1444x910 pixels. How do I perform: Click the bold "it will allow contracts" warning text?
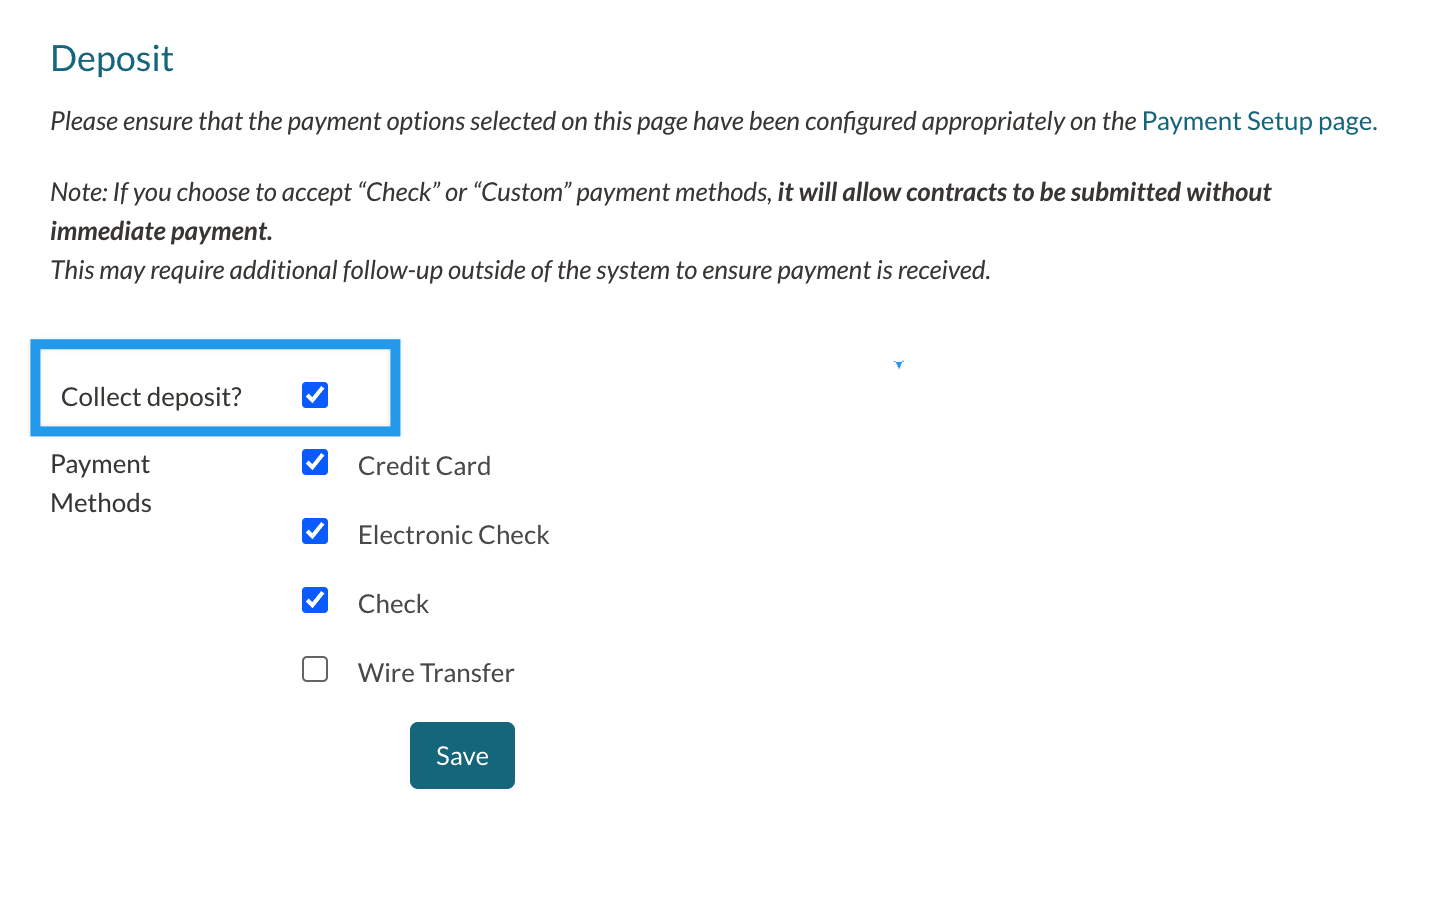click(x=1023, y=192)
